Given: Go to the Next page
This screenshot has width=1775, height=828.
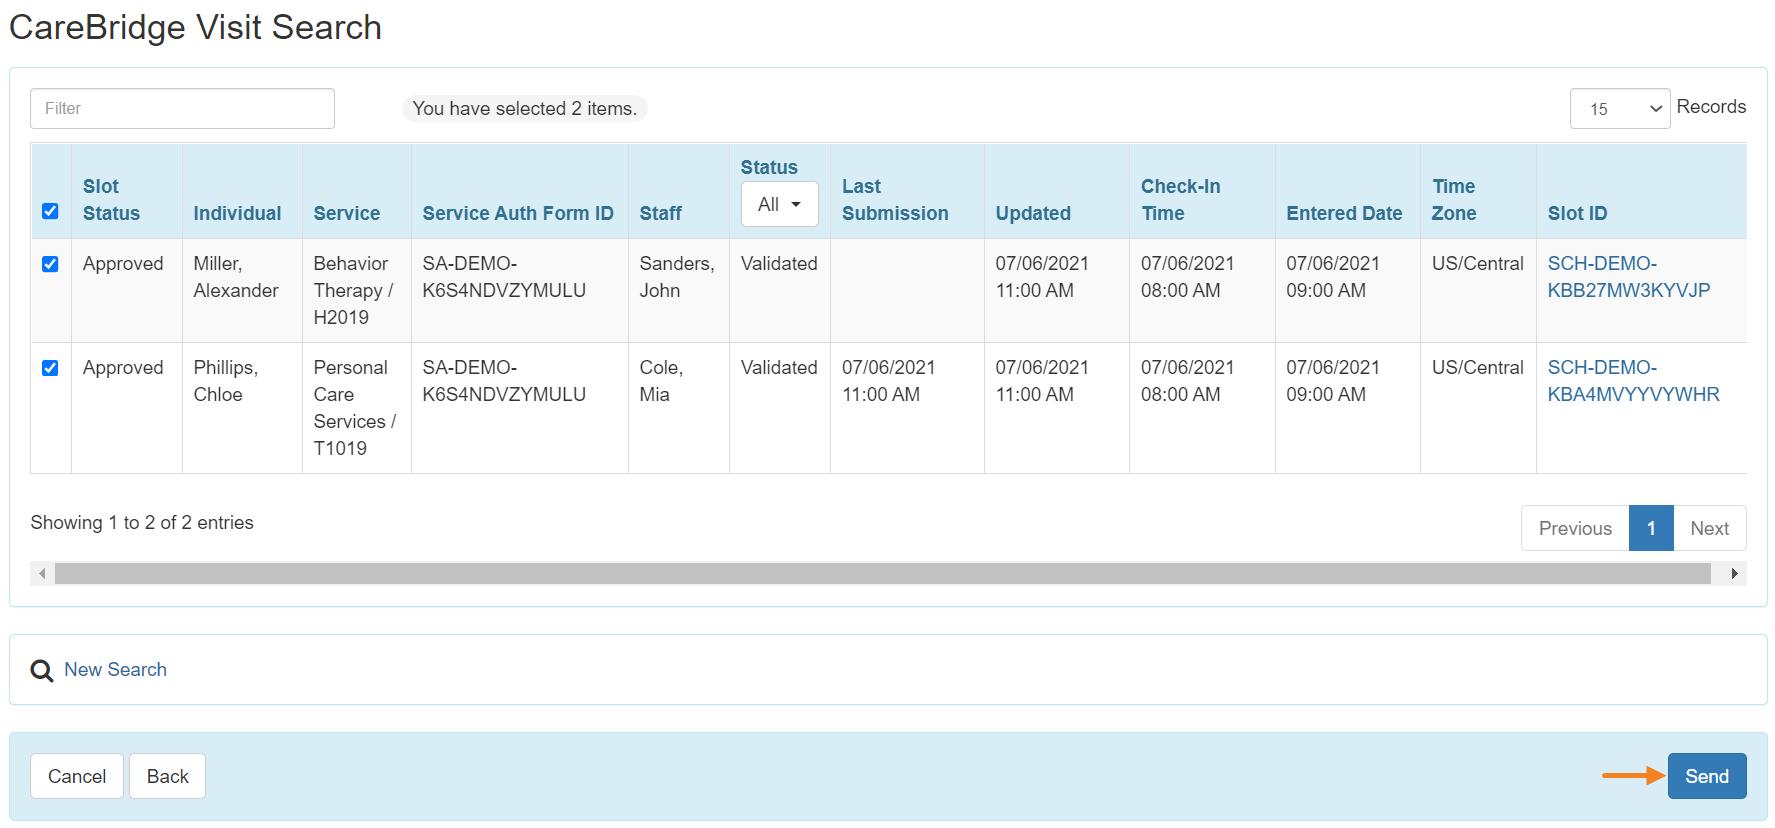Looking at the screenshot, I should (x=1709, y=528).
